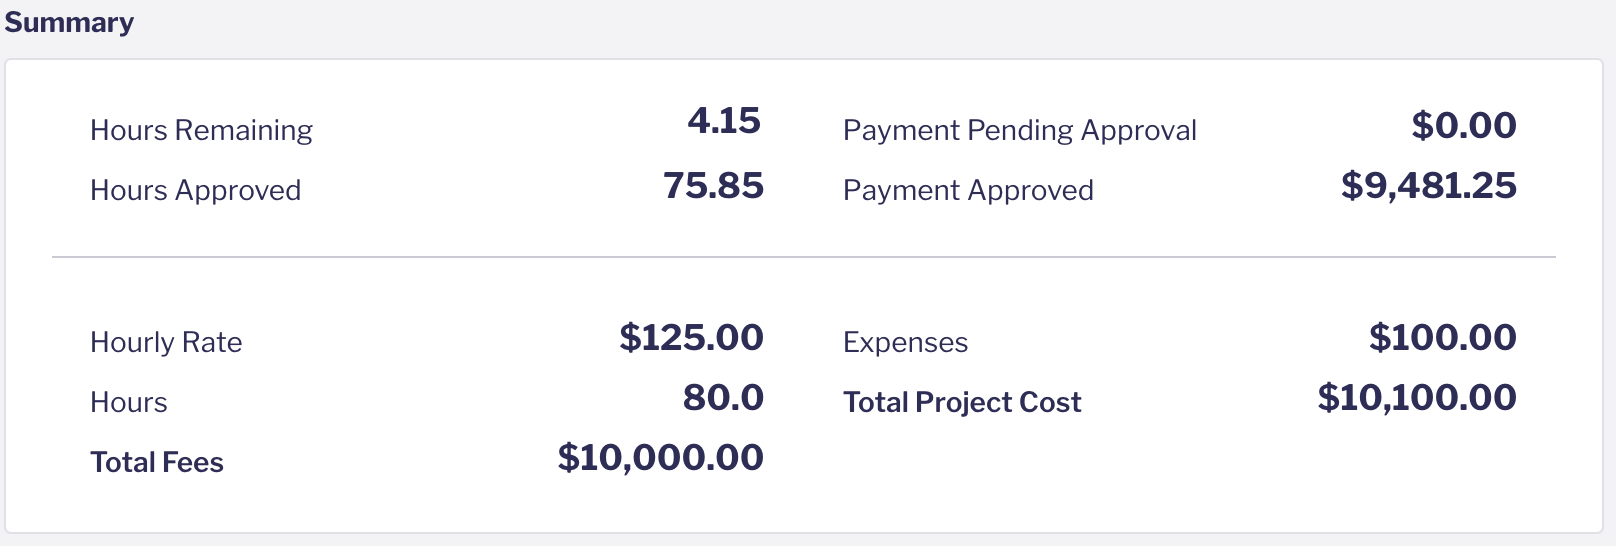Select the Payment Pending Approval label
Image resolution: width=1616 pixels, height=546 pixels.
pyautogui.click(x=1019, y=130)
